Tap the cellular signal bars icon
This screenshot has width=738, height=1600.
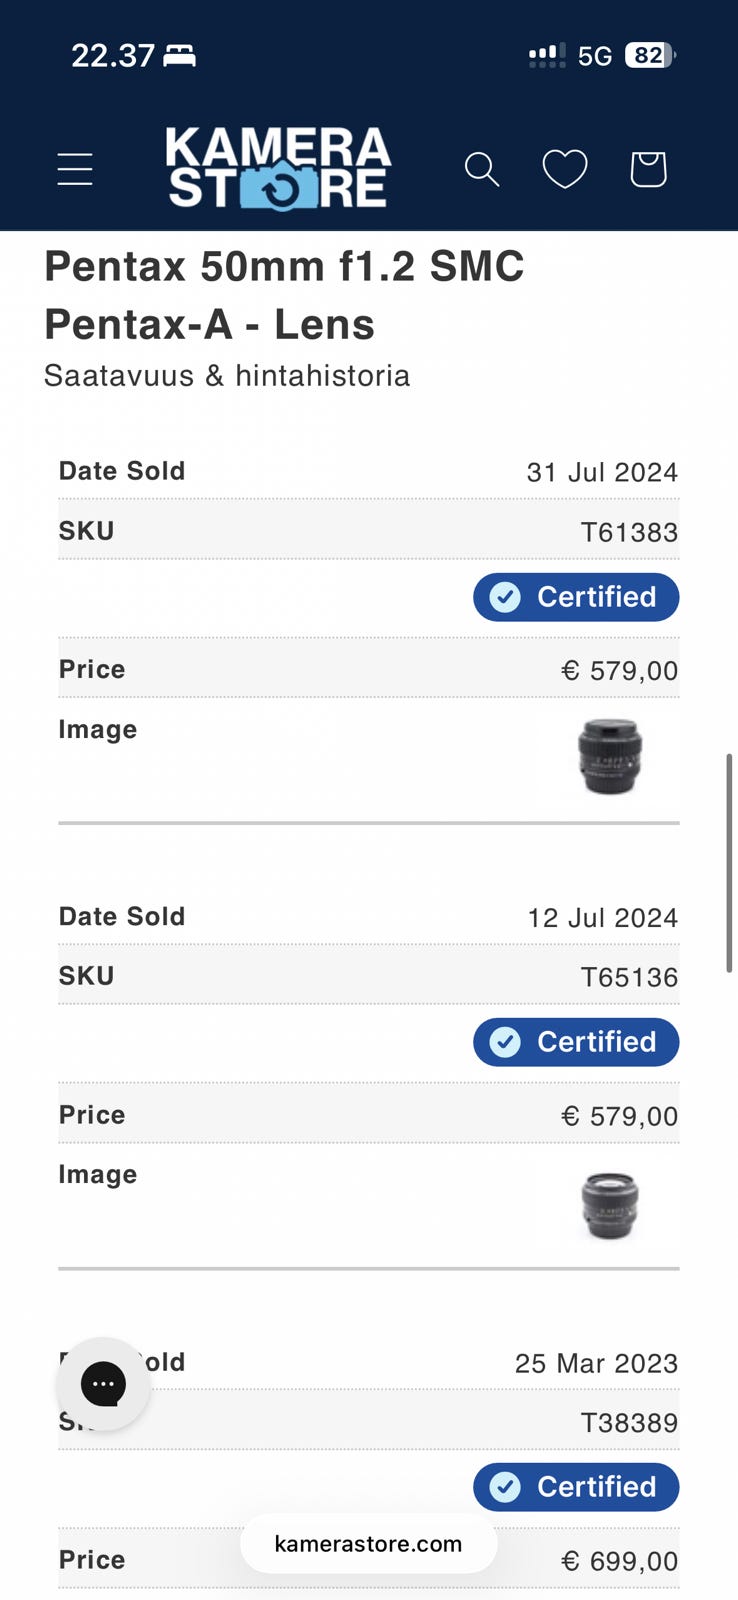click(546, 55)
